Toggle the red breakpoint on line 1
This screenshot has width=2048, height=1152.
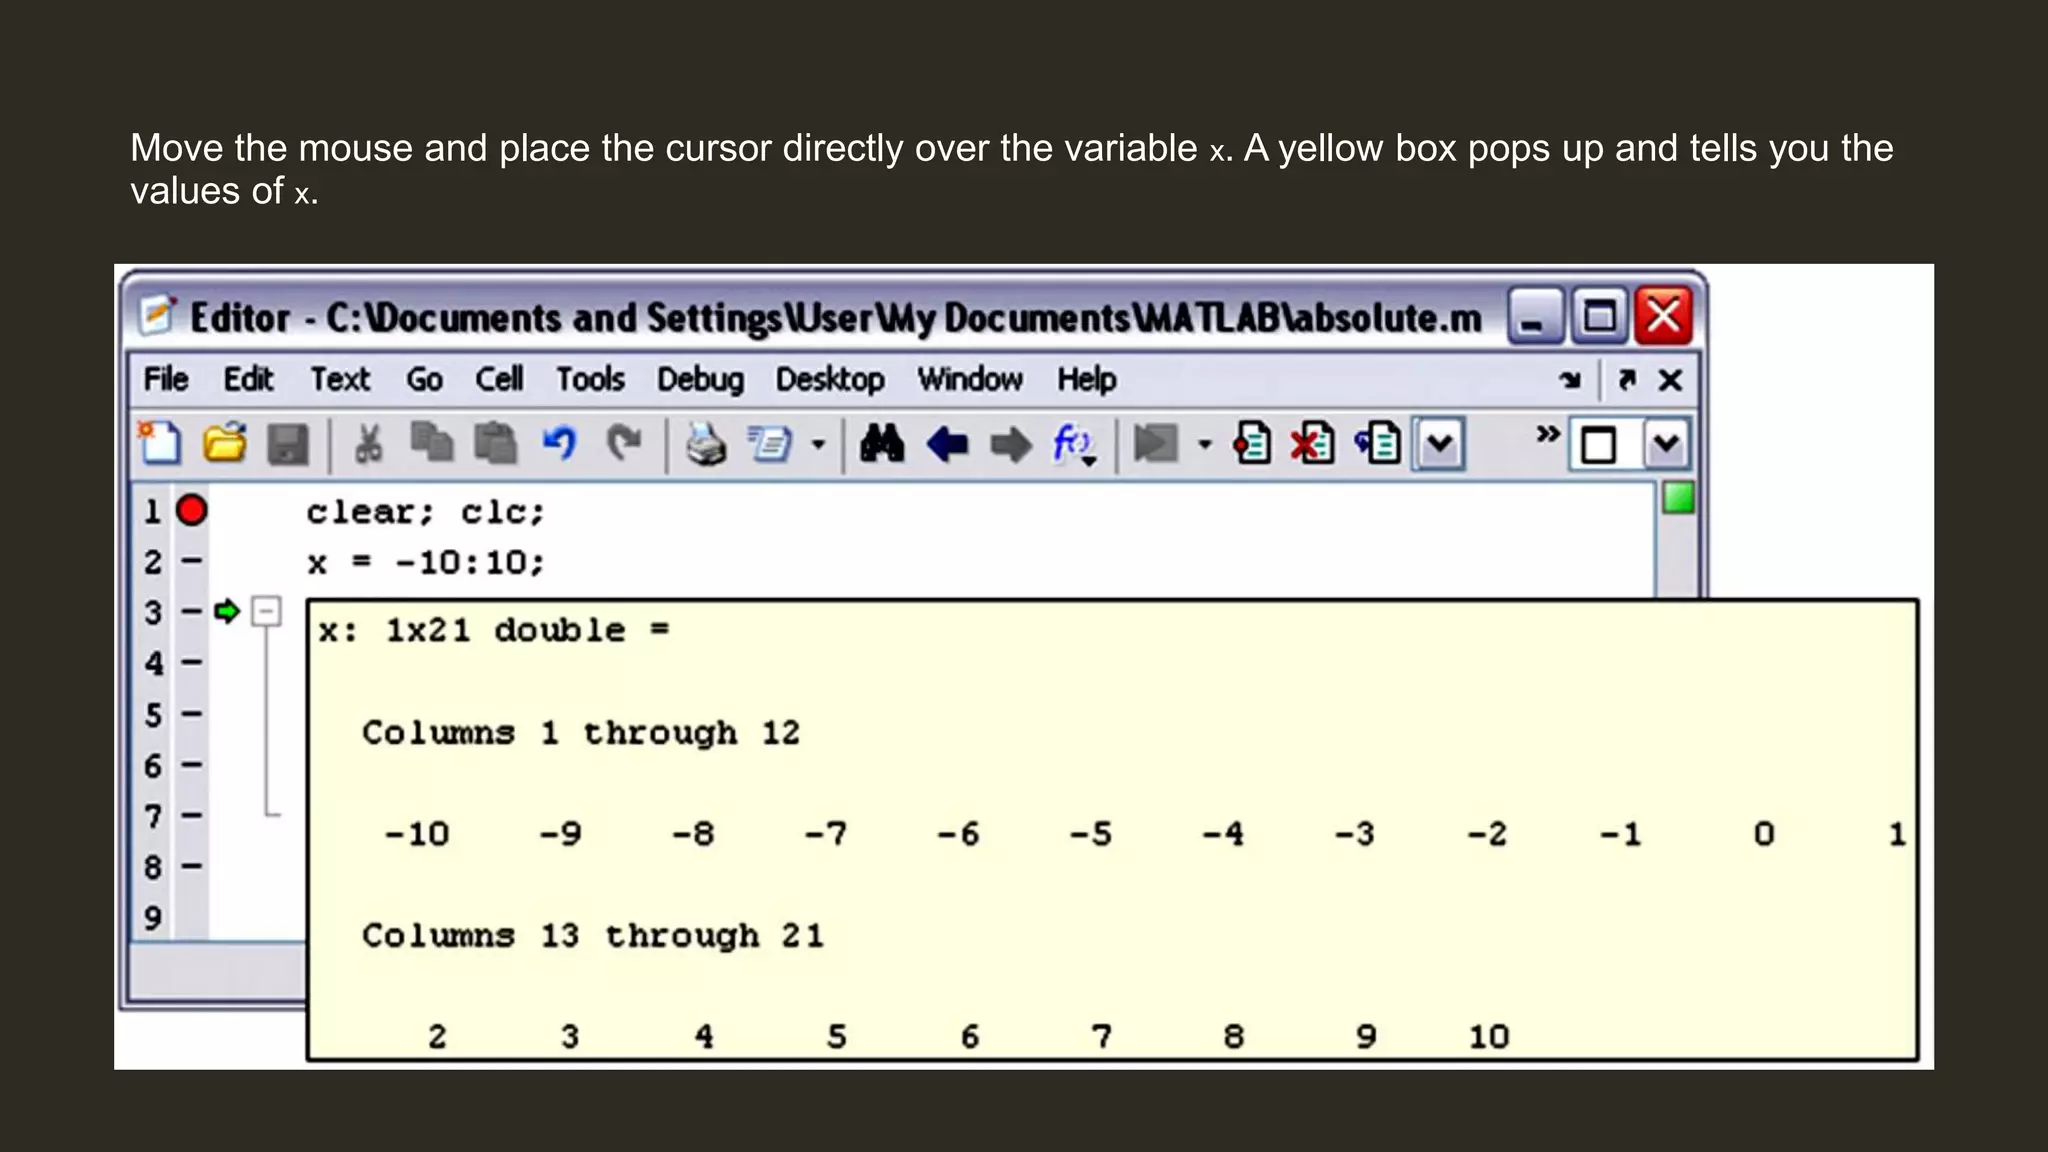coord(191,510)
